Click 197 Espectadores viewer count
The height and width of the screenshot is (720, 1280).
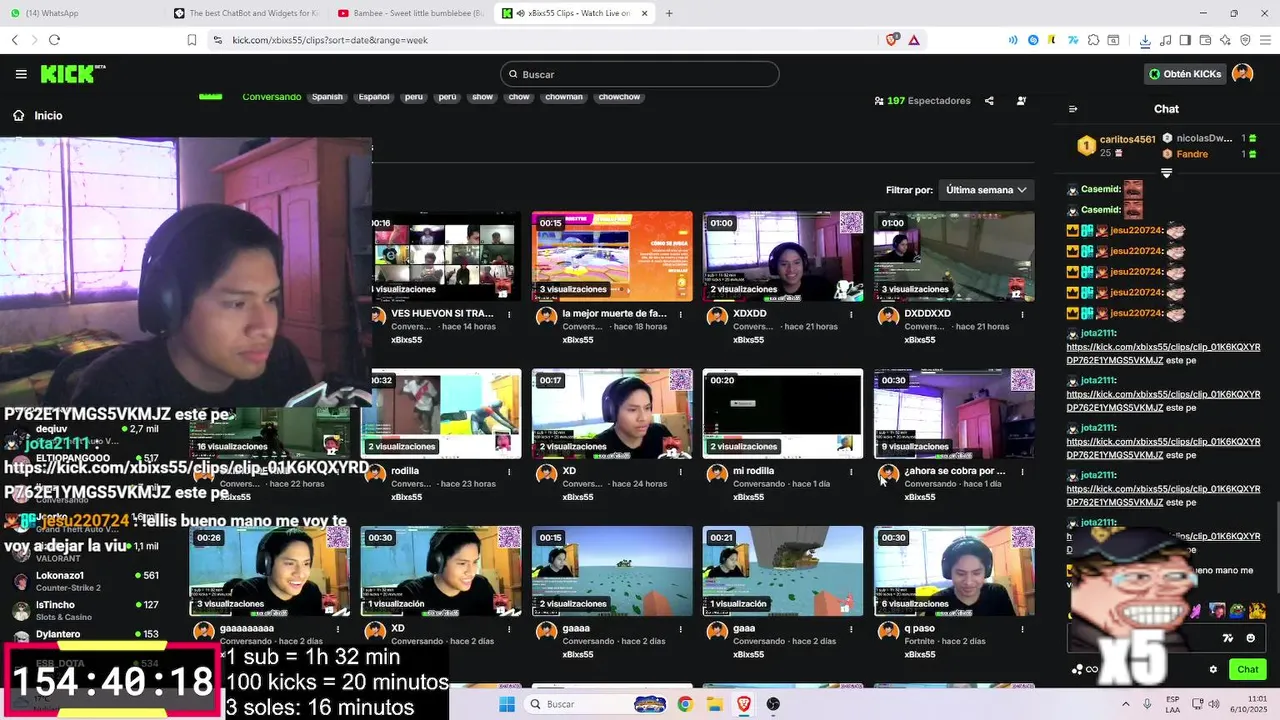(x=922, y=101)
